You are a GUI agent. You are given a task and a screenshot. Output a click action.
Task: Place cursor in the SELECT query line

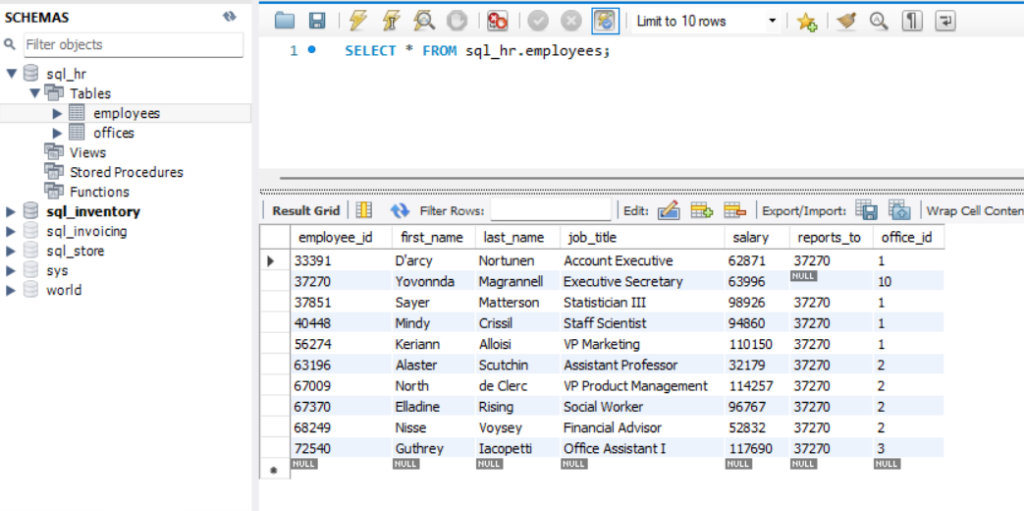tap(477, 51)
